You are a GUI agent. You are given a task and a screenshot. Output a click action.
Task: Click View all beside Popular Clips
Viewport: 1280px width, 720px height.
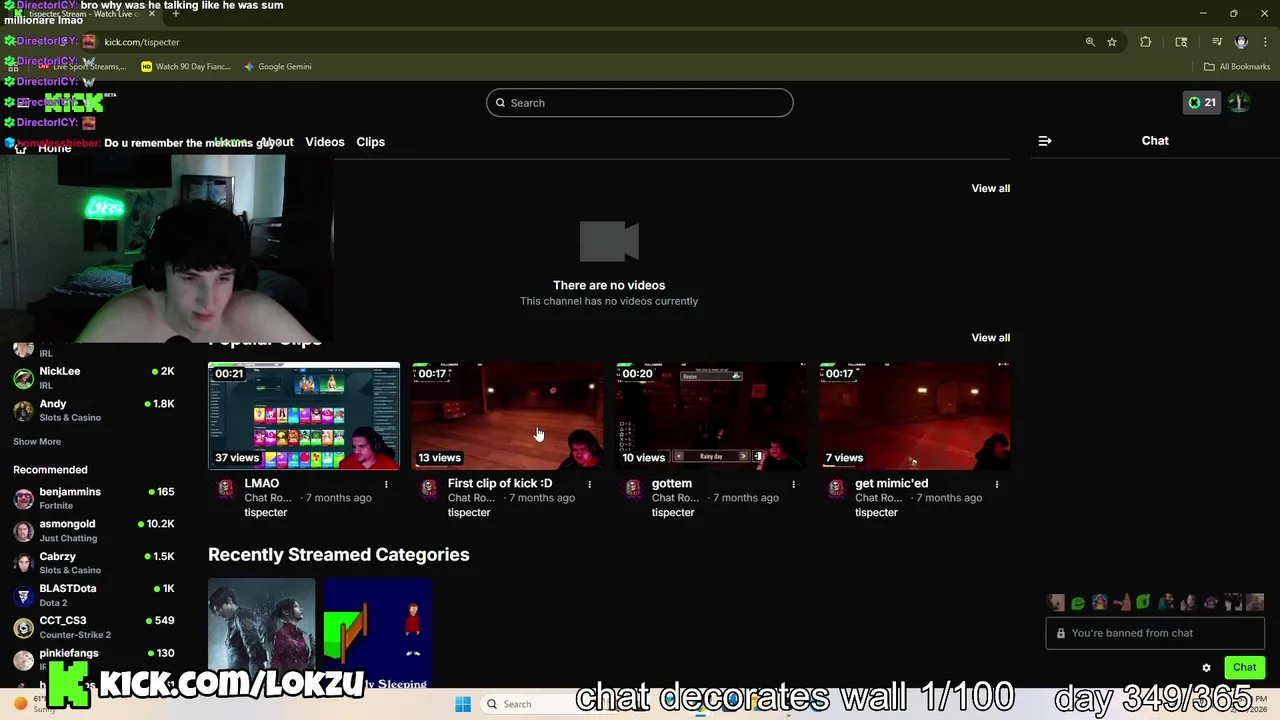(x=991, y=337)
